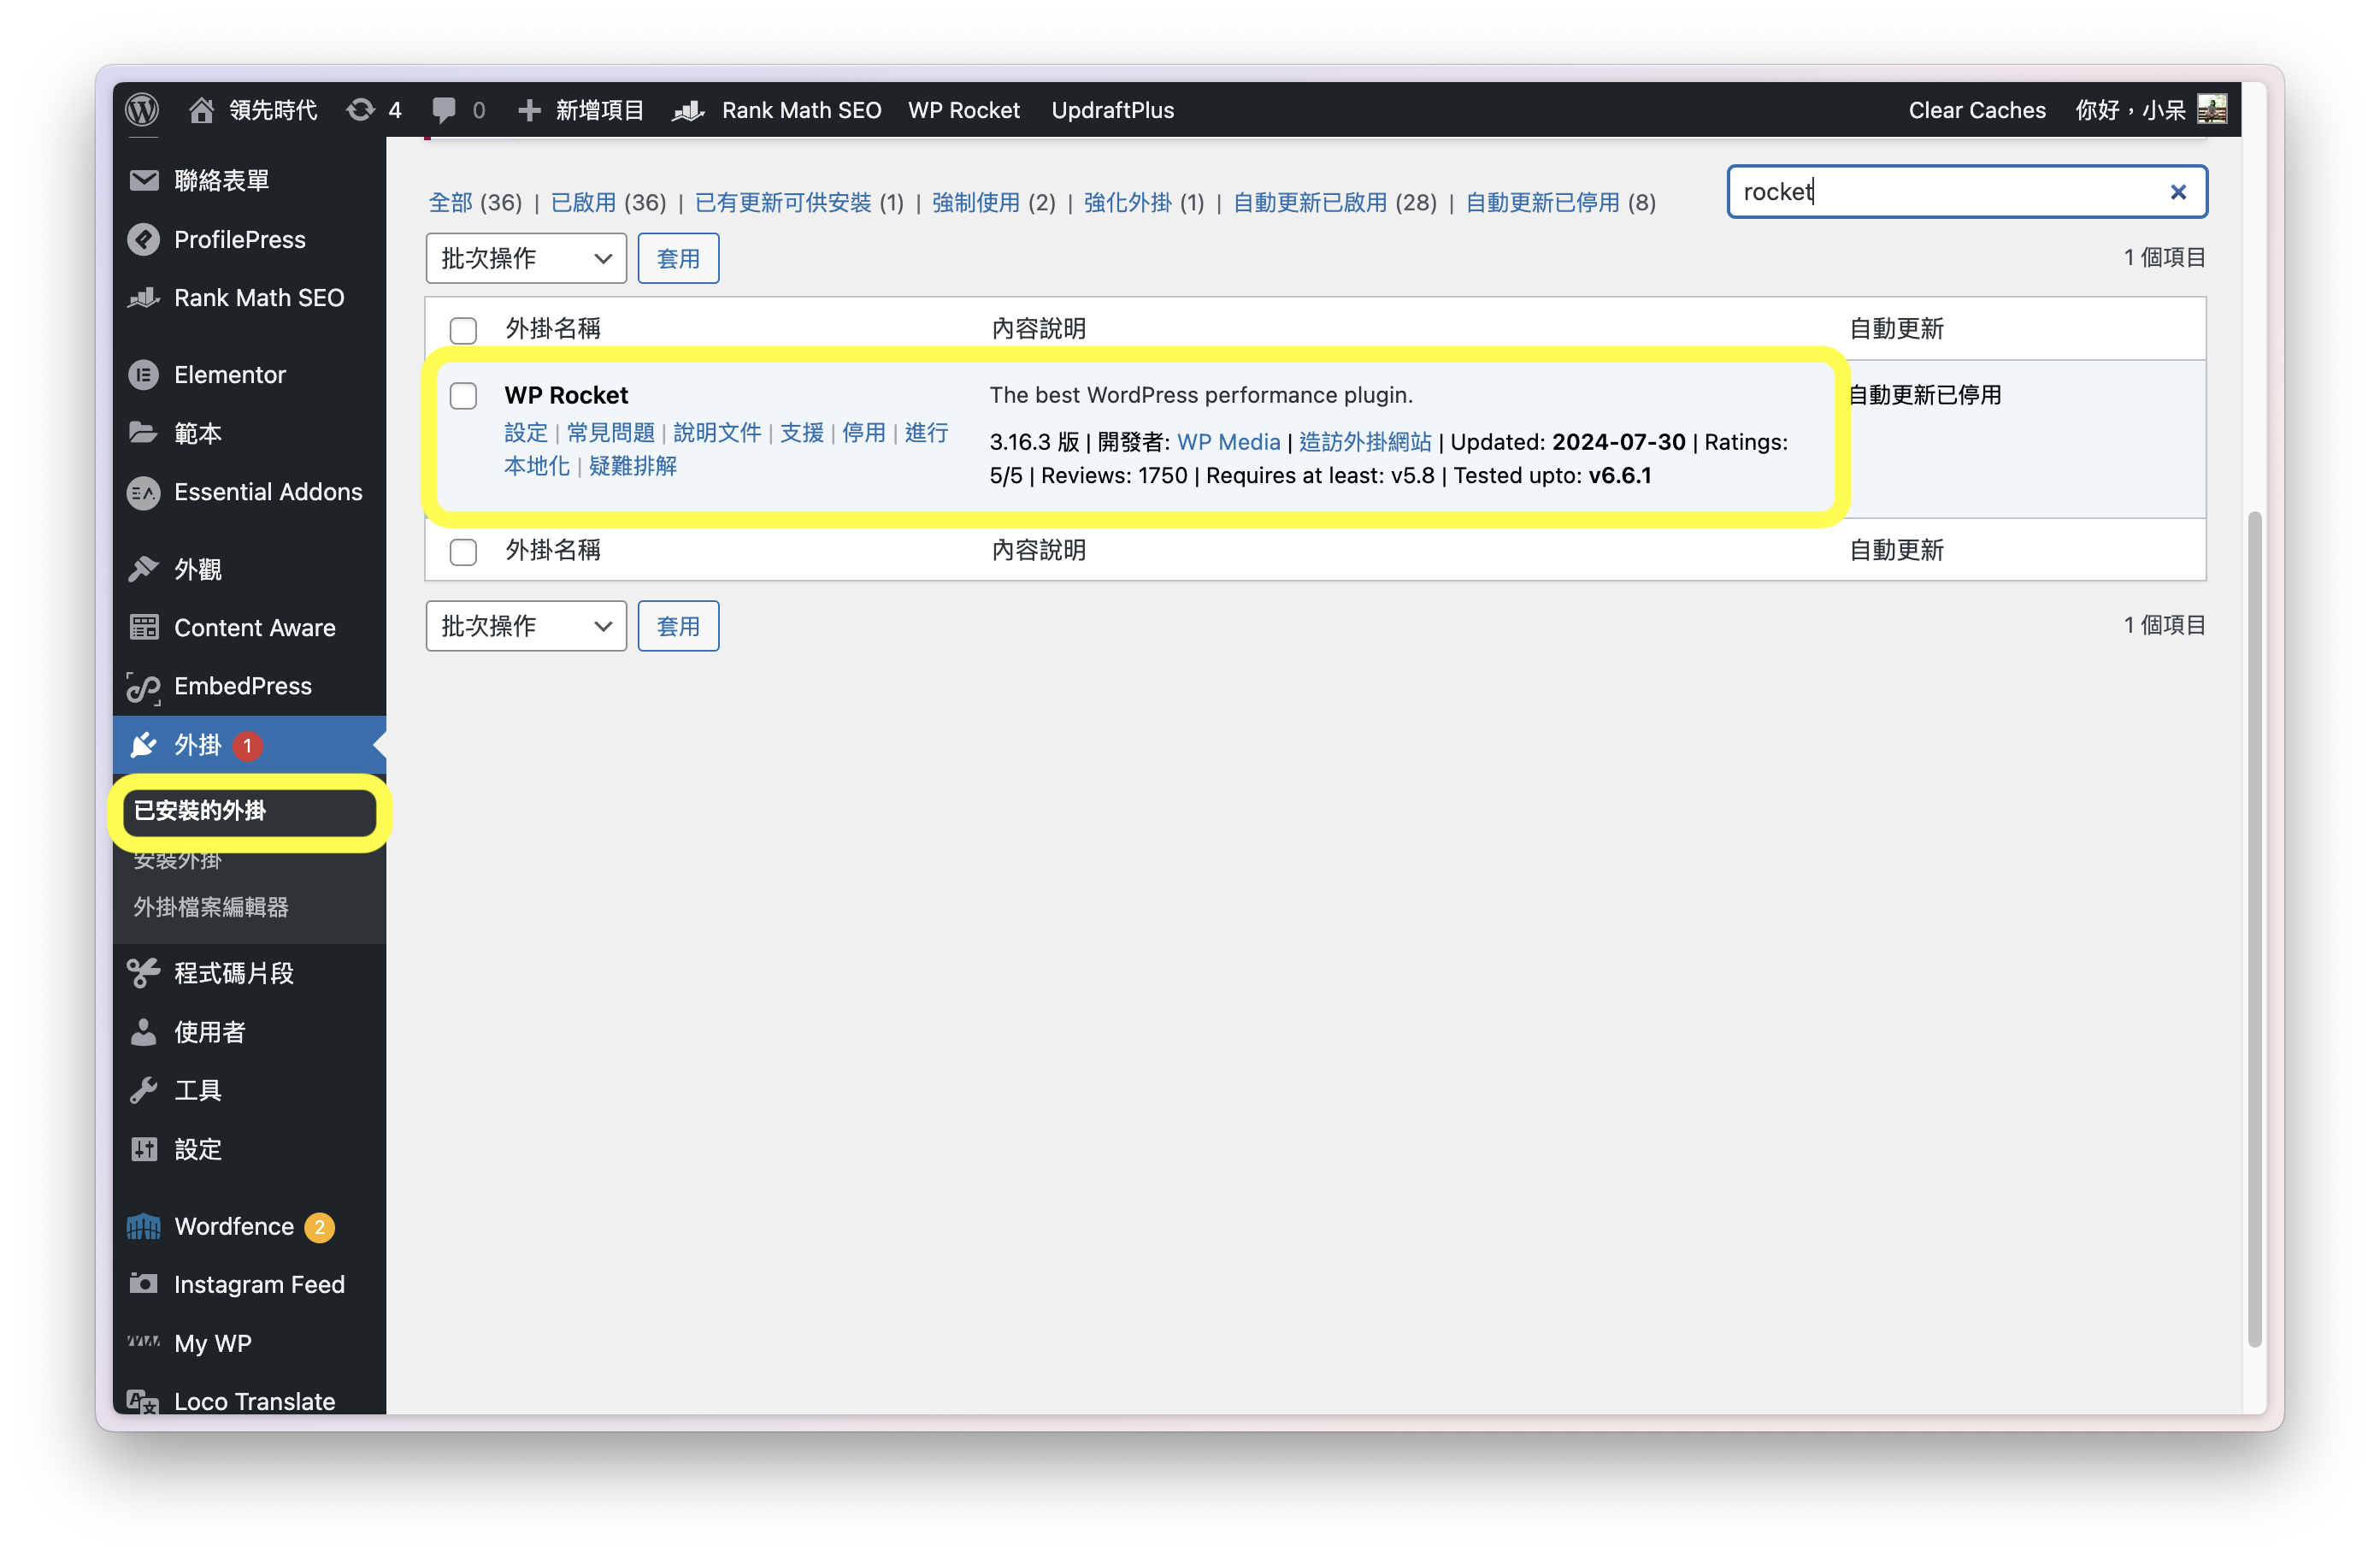The height and width of the screenshot is (1558, 2380).
Task: Open WP Rocket 疑難排解 link
Action: 633,466
